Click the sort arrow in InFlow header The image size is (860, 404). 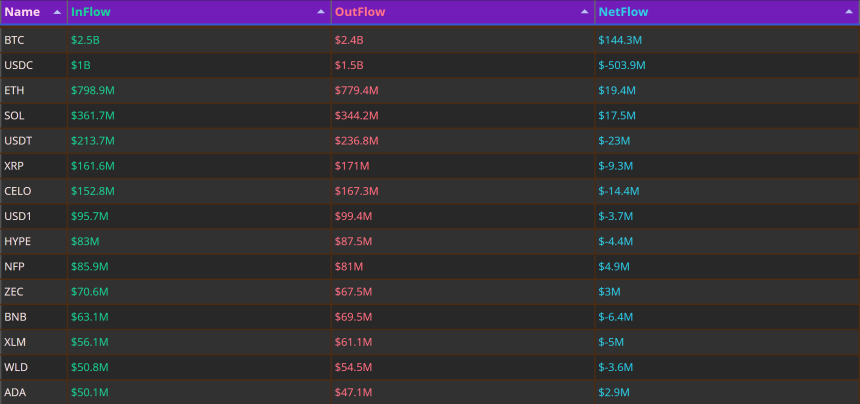coord(321,12)
